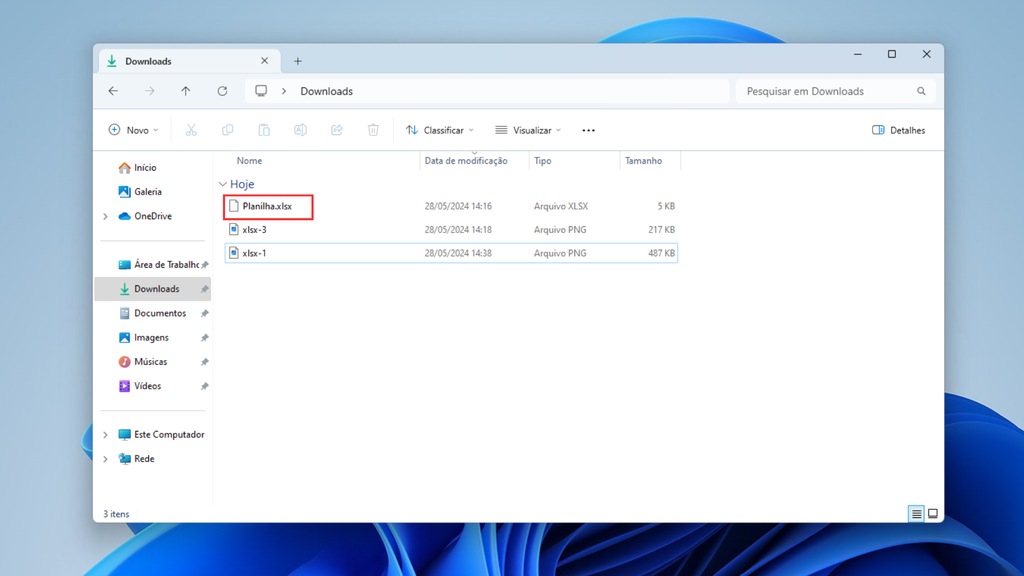Click the Paste clipboard icon

(x=264, y=130)
